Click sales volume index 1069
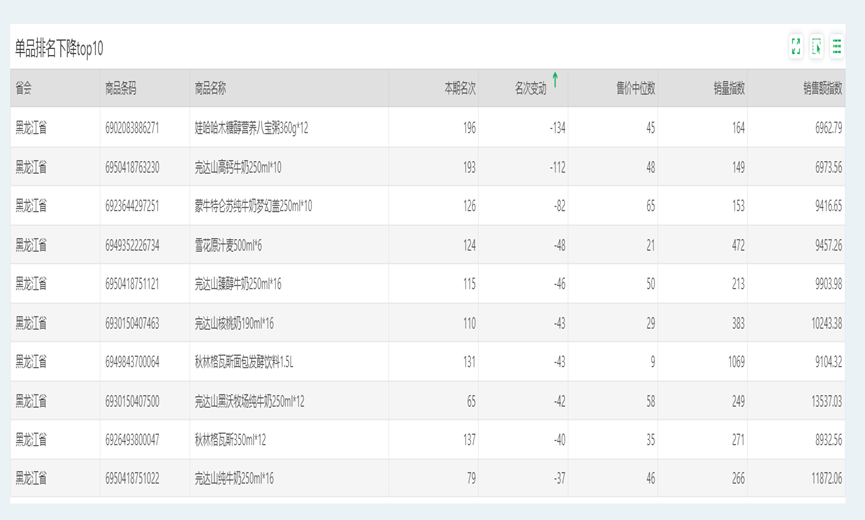The width and height of the screenshot is (865, 520). coord(736,362)
